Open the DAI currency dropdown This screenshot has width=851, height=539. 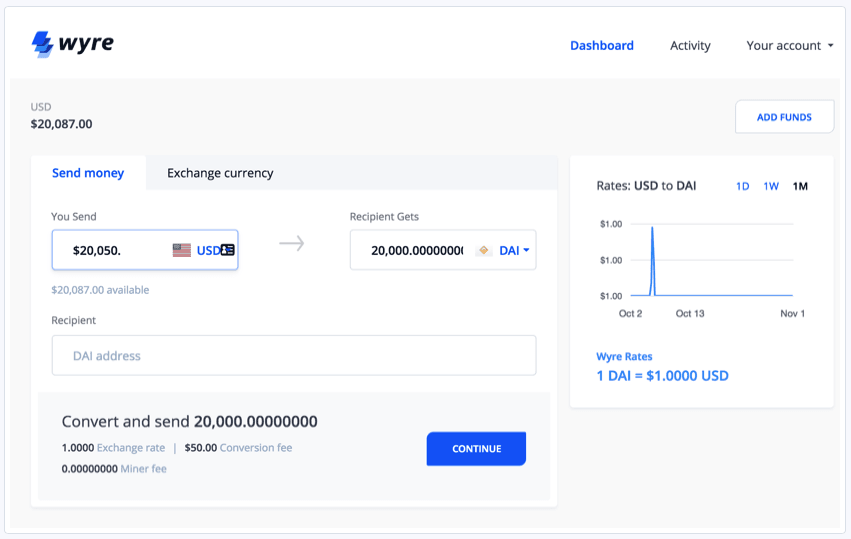[x=513, y=250]
